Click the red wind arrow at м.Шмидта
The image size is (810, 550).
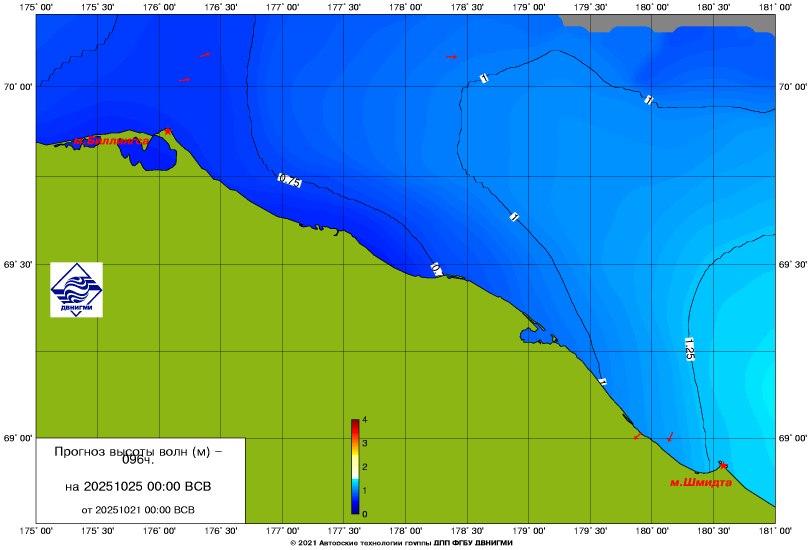click(722, 466)
